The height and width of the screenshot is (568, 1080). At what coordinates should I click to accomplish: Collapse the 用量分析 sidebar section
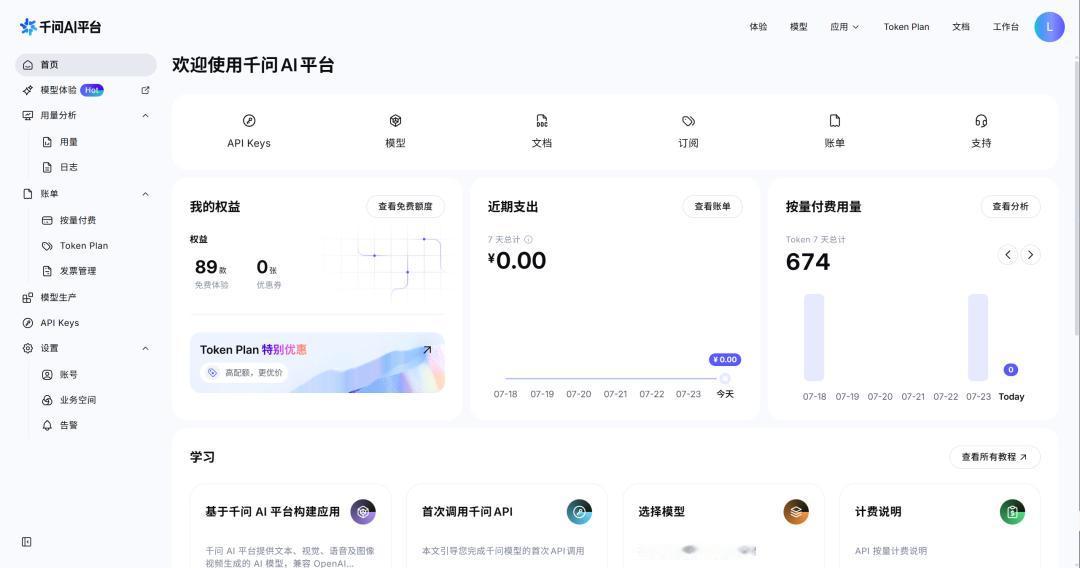145,116
